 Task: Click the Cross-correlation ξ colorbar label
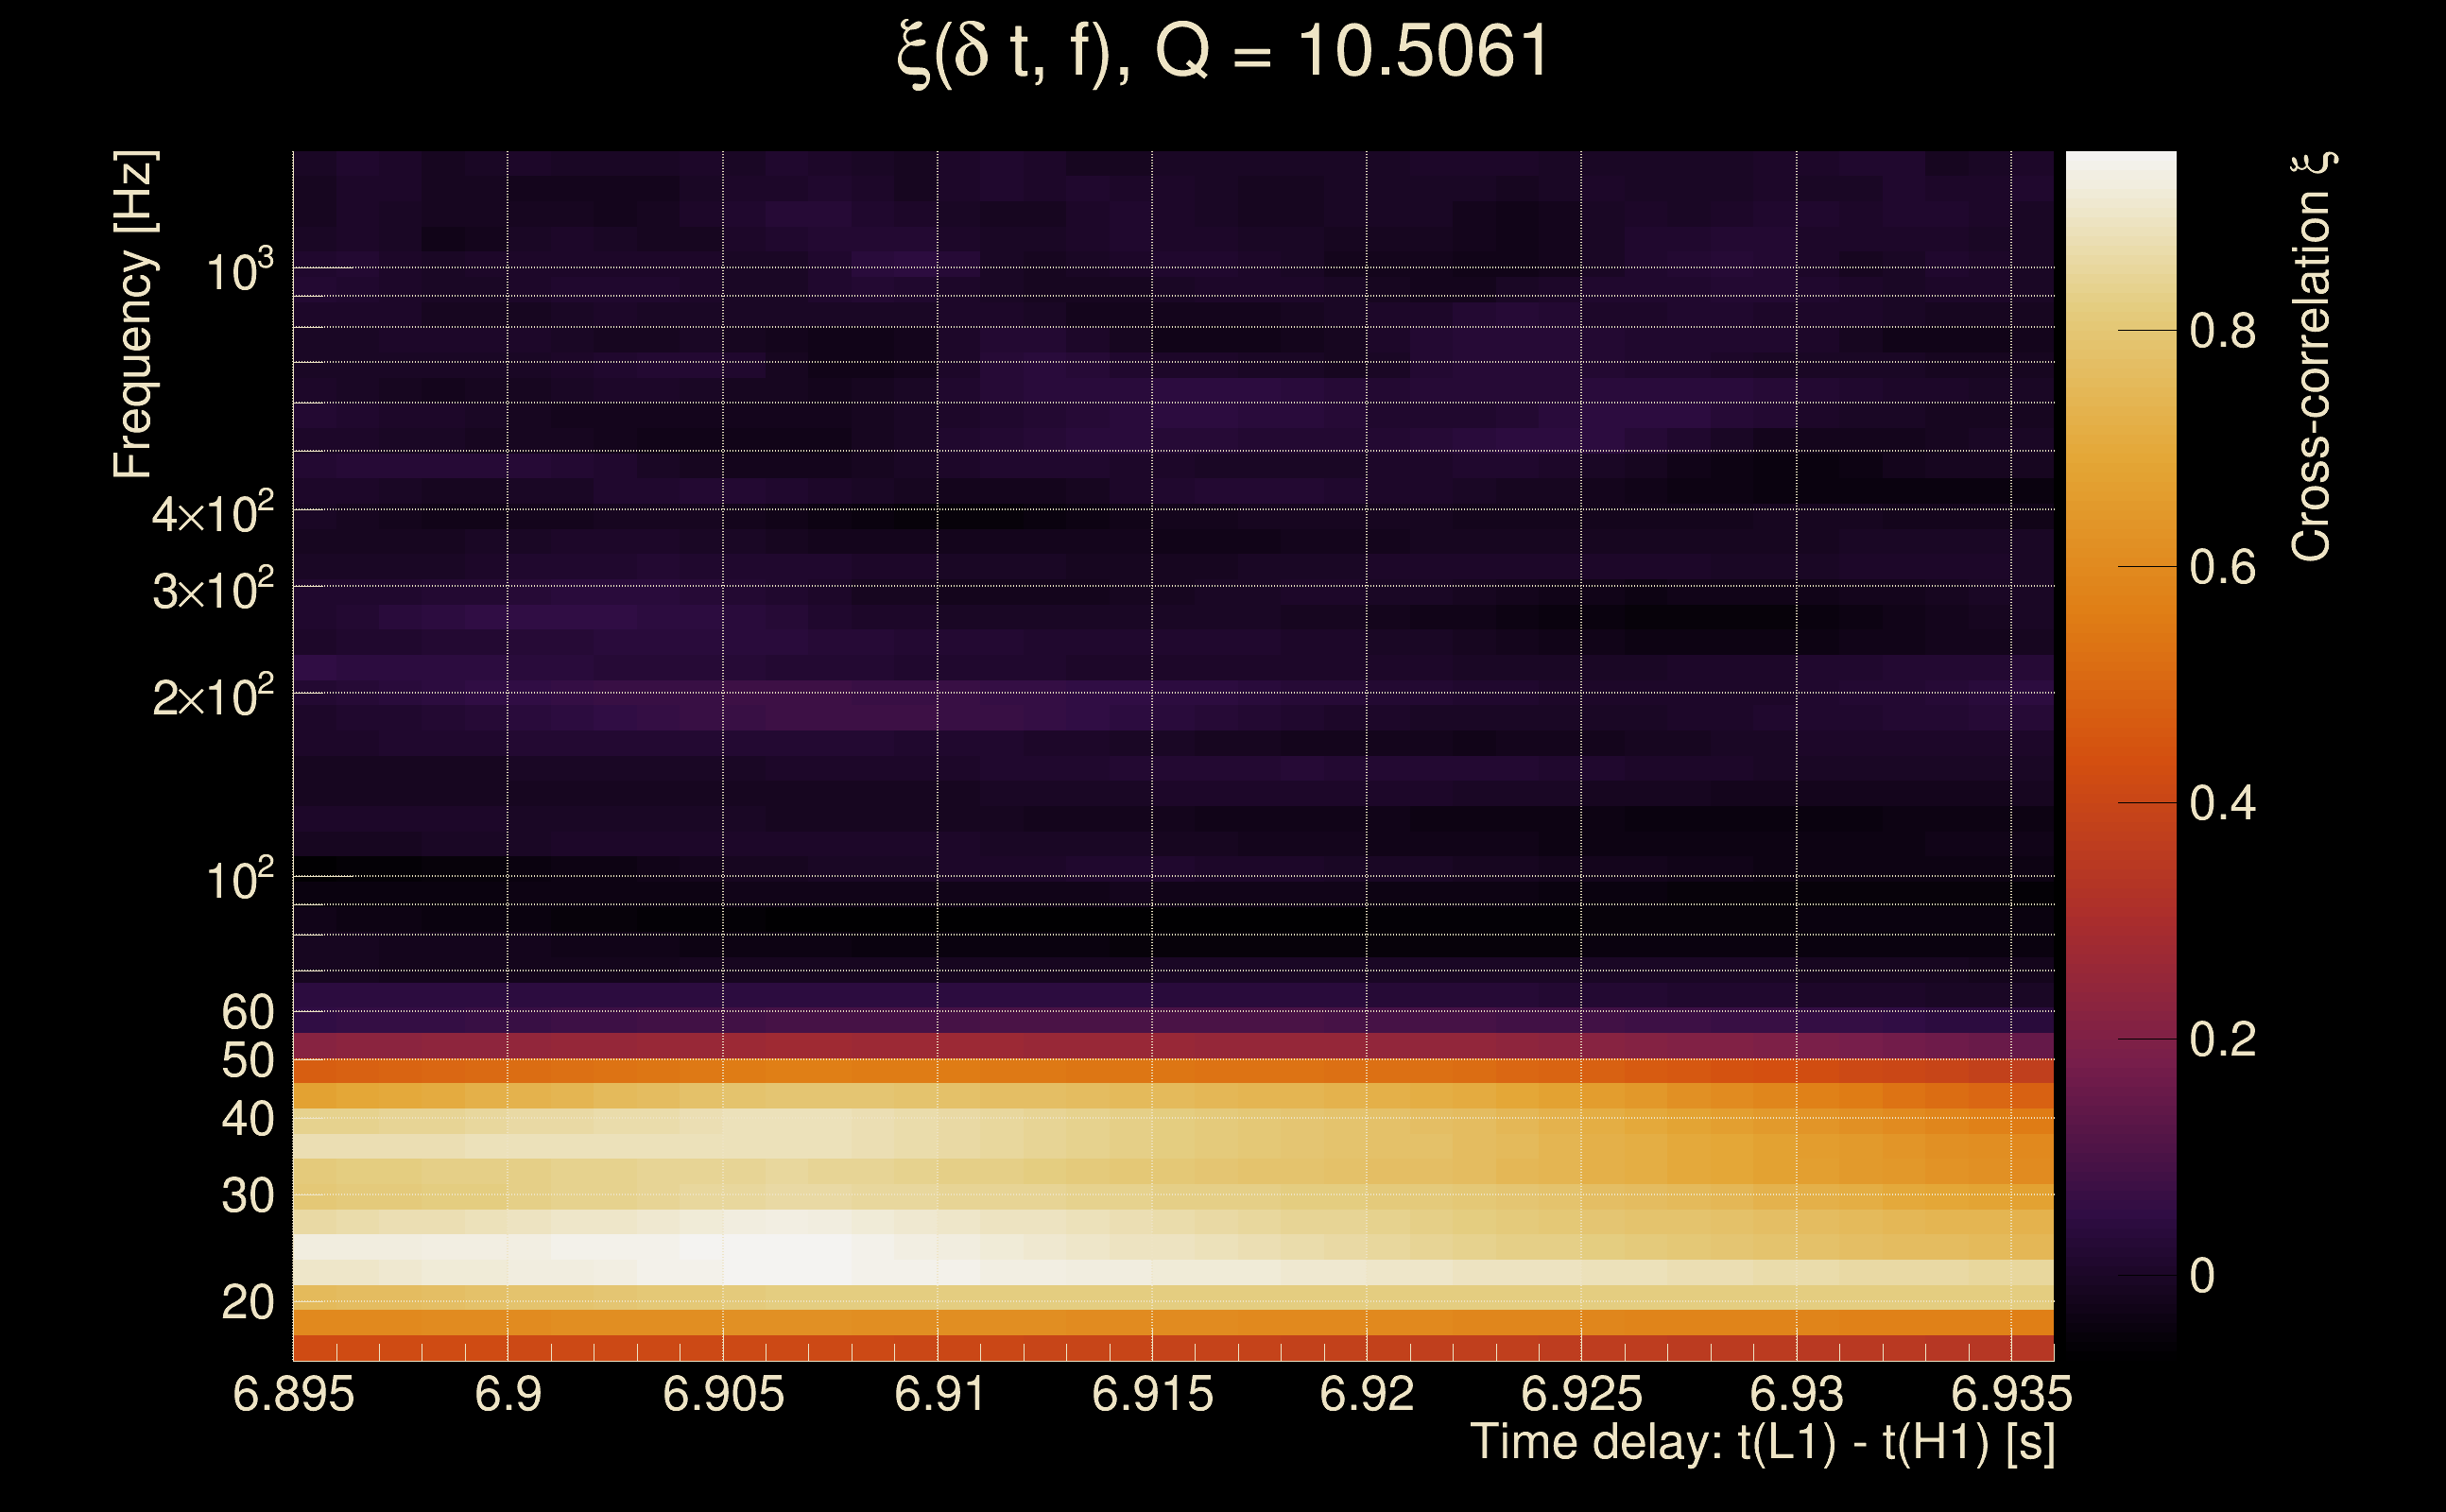coord(2311,357)
